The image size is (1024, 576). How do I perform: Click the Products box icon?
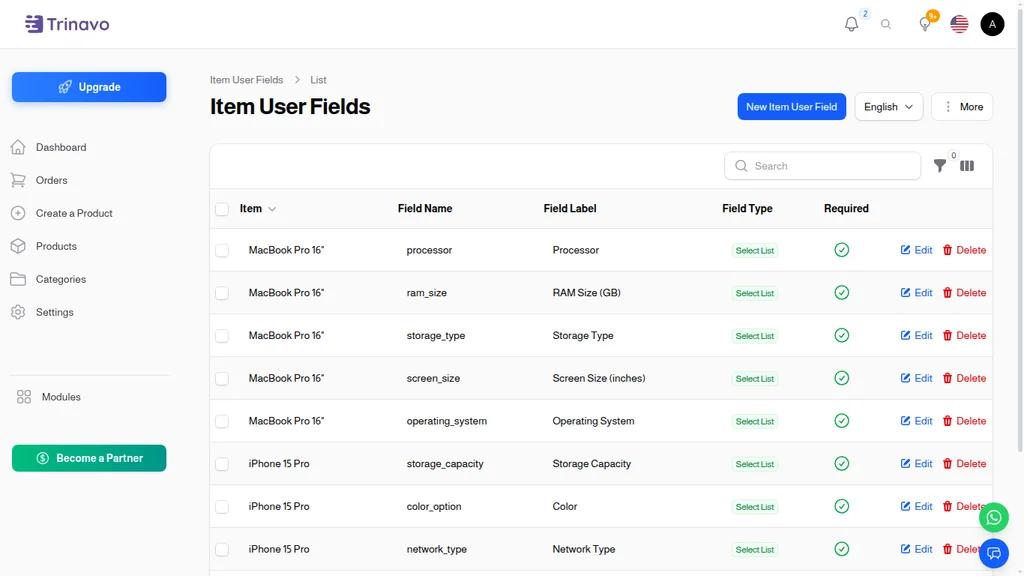(18, 246)
